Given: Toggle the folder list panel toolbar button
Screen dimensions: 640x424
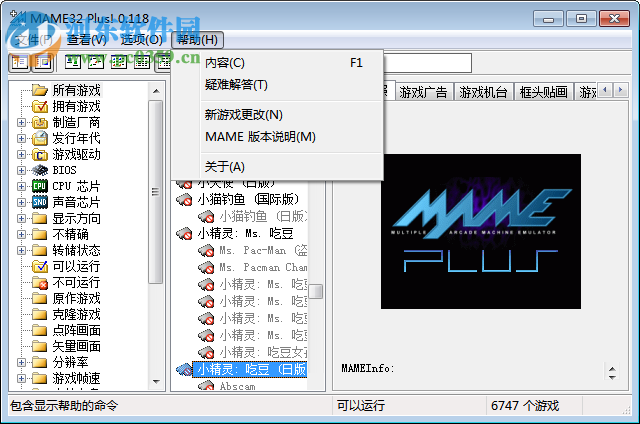Looking at the screenshot, I should 19,62.
